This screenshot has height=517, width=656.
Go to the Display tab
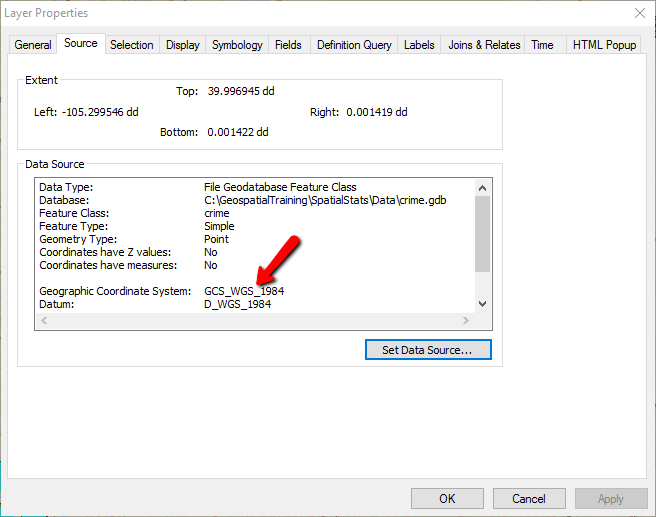(182, 45)
